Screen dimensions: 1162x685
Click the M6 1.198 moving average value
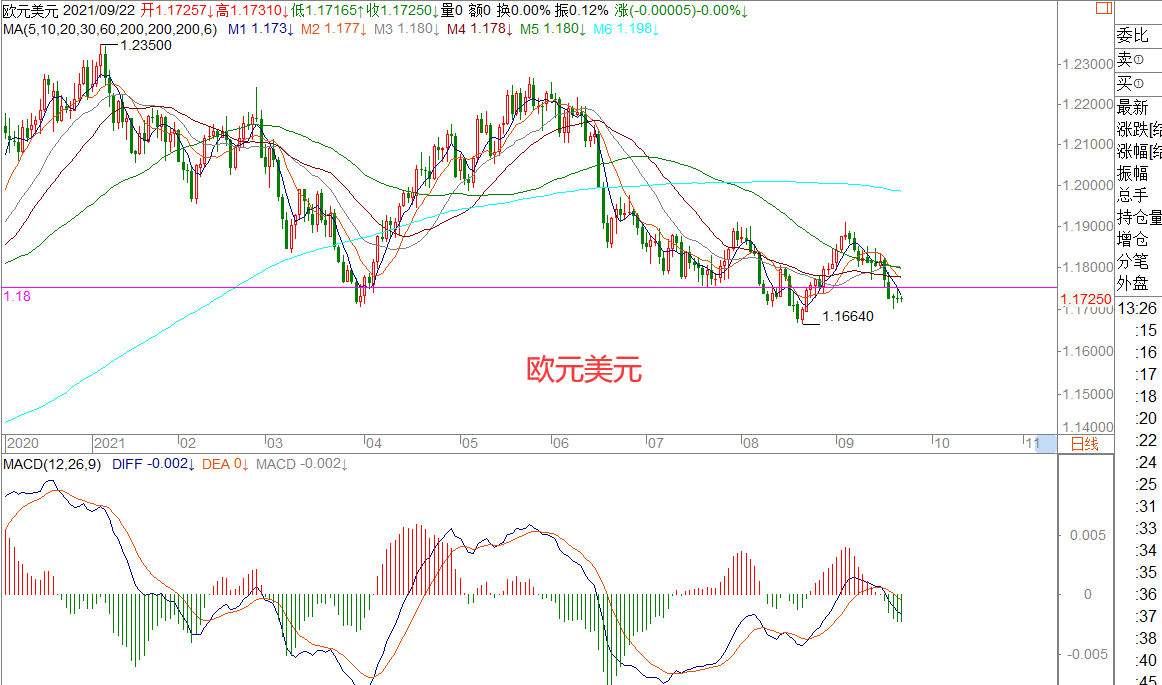coord(627,29)
